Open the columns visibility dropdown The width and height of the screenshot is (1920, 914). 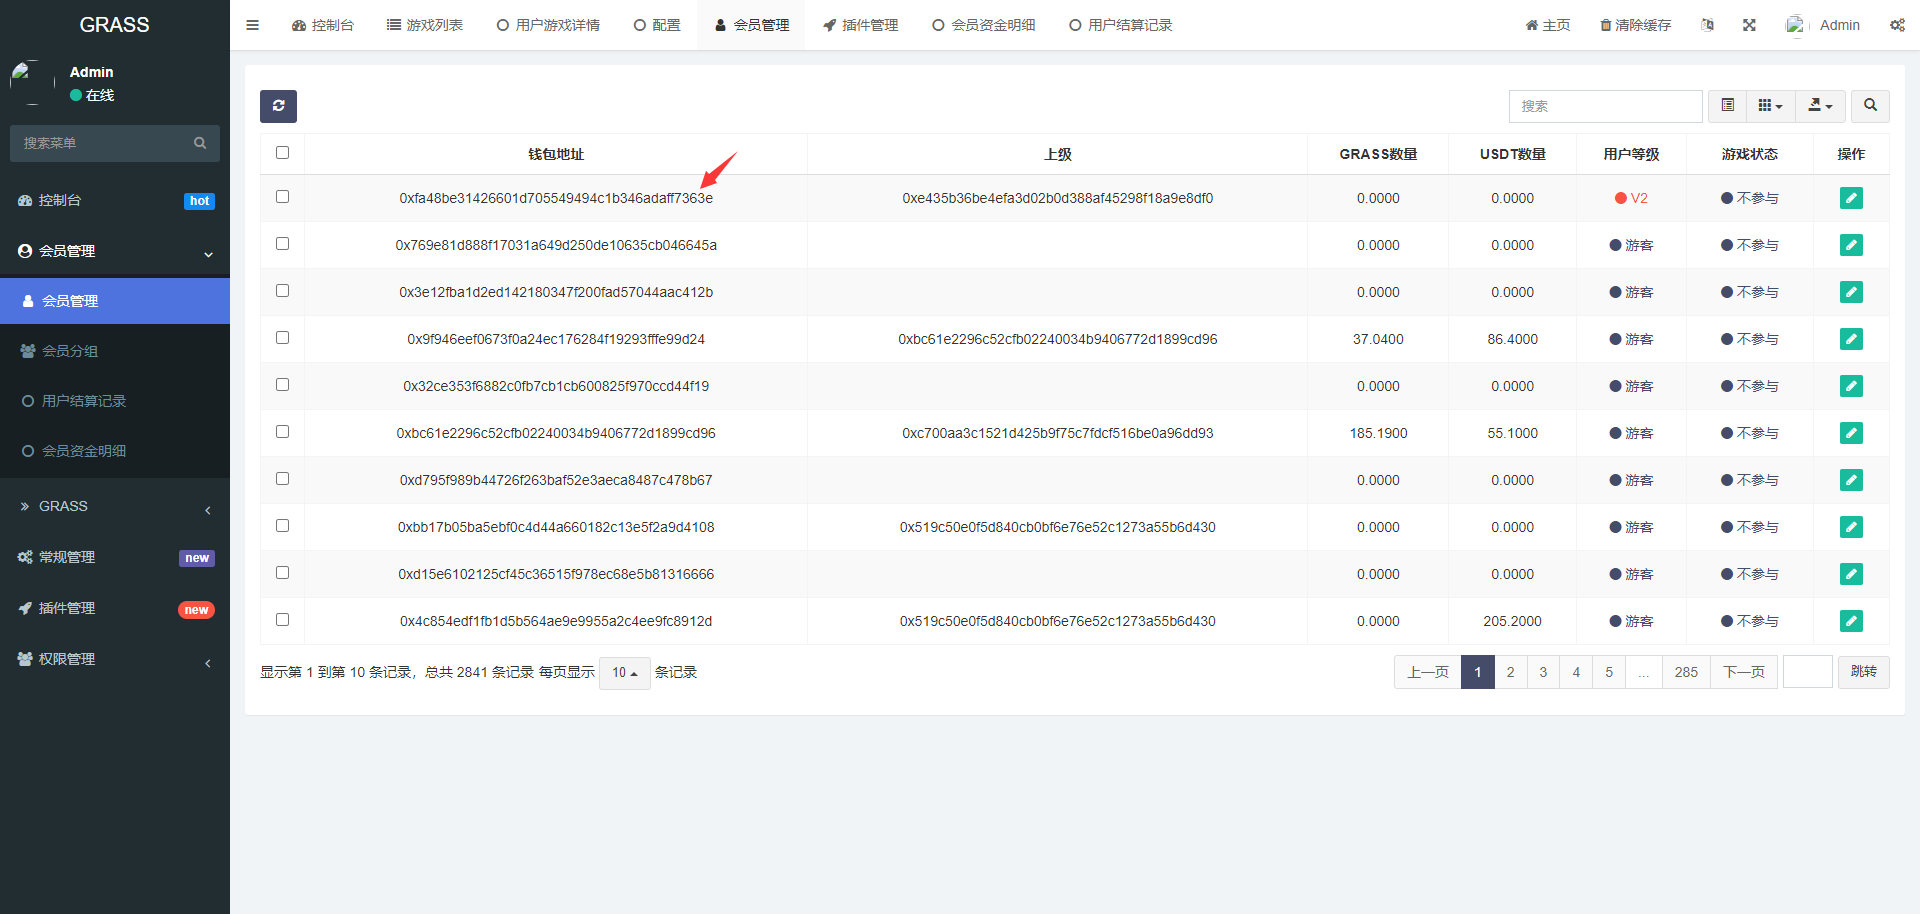(x=1770, y=106)
